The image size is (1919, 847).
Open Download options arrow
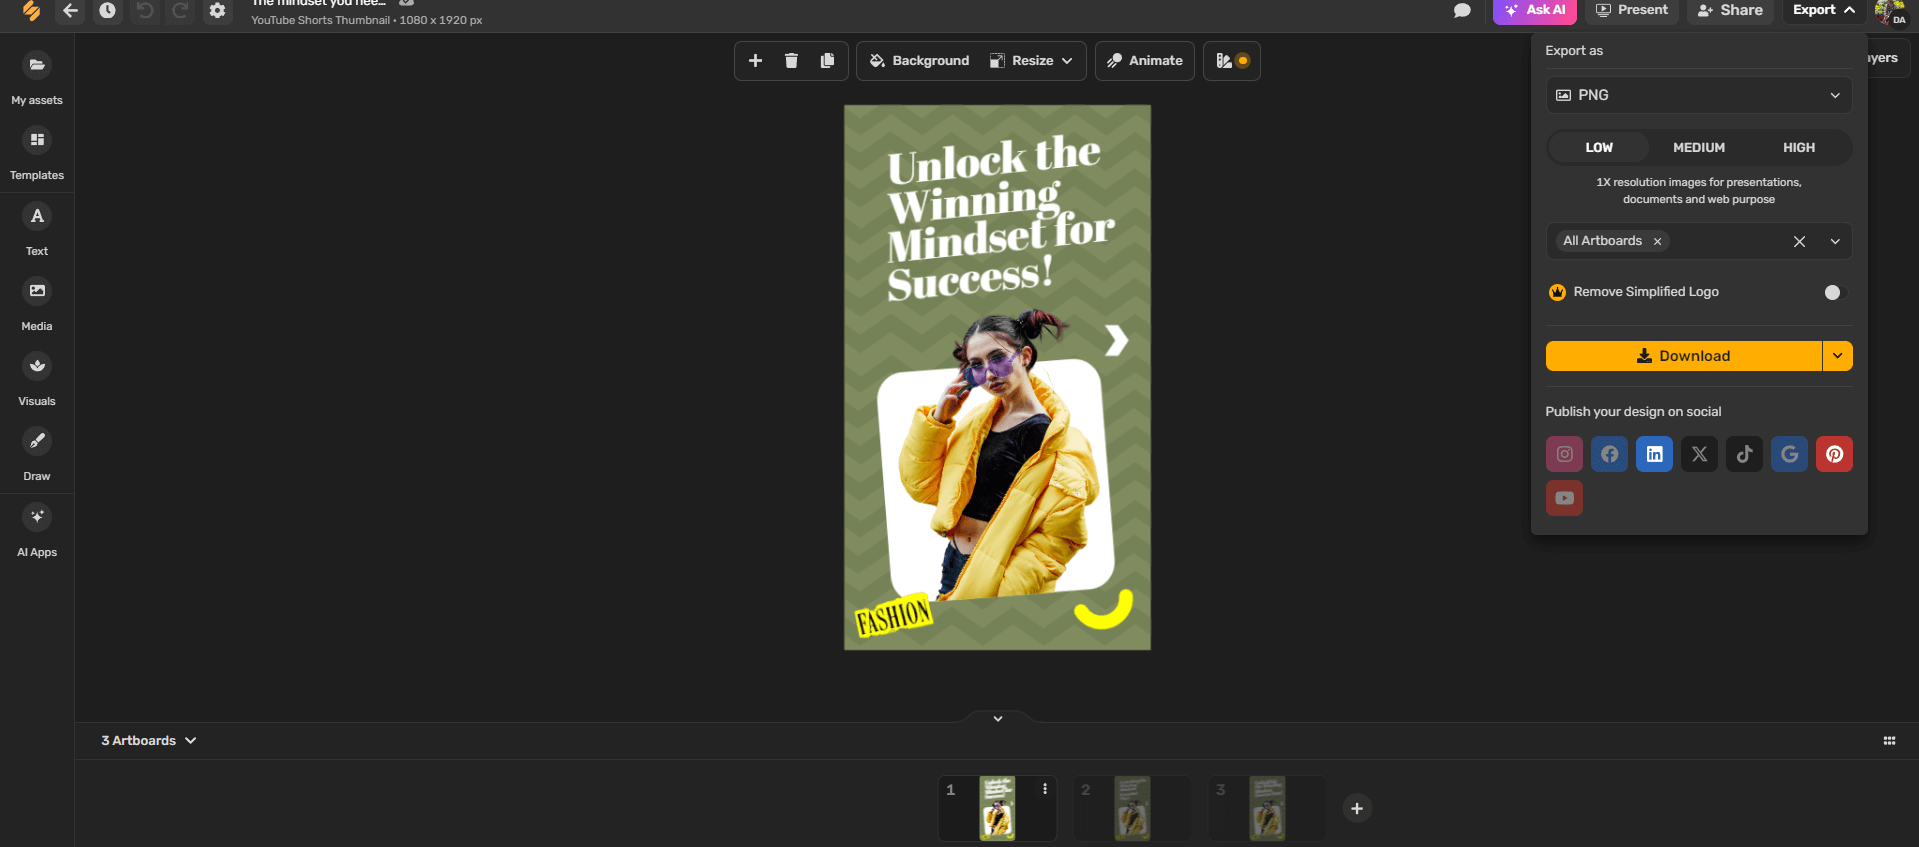point(1837,356)
